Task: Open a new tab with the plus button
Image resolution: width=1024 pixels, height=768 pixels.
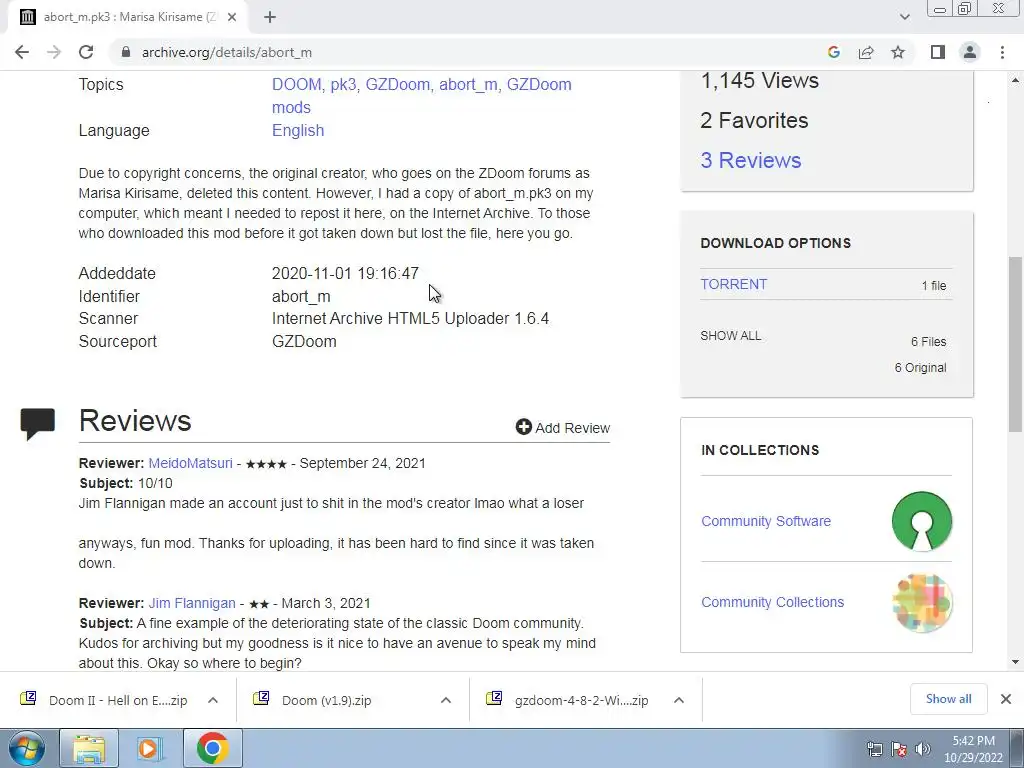Action: (x=270, y=17)
